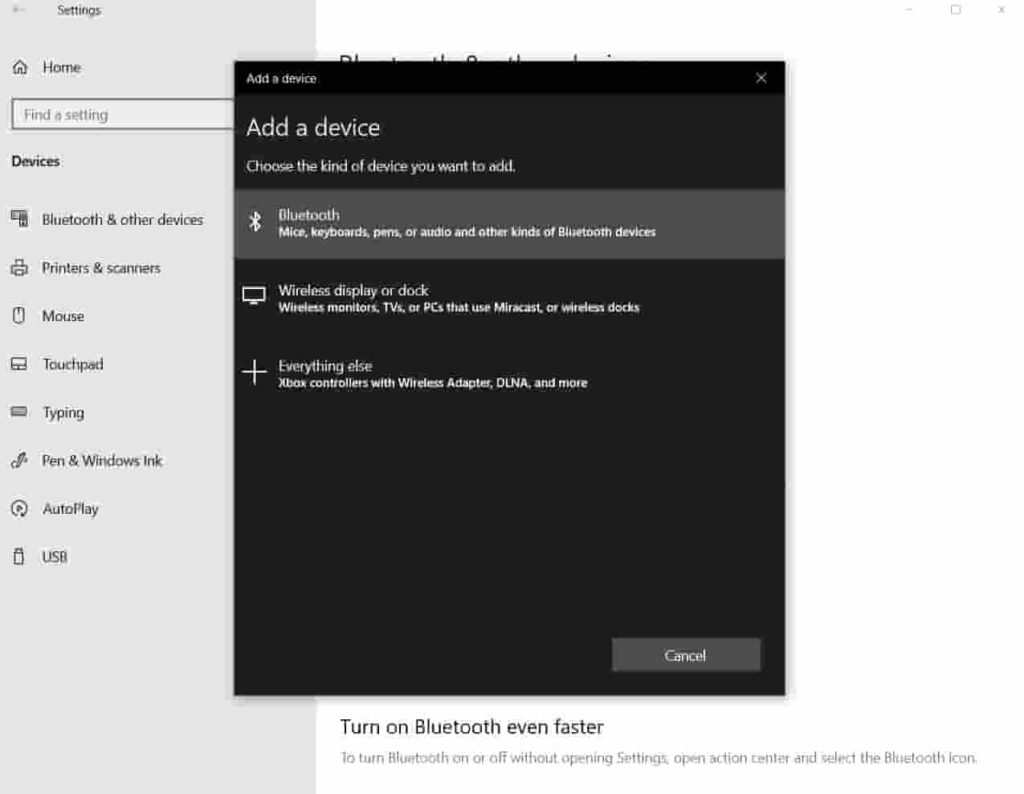The image size is (1024, 794).
Task: Click the AutoPlay icon in sidebar
Action: pyautogui.click(x=20, y=509)
